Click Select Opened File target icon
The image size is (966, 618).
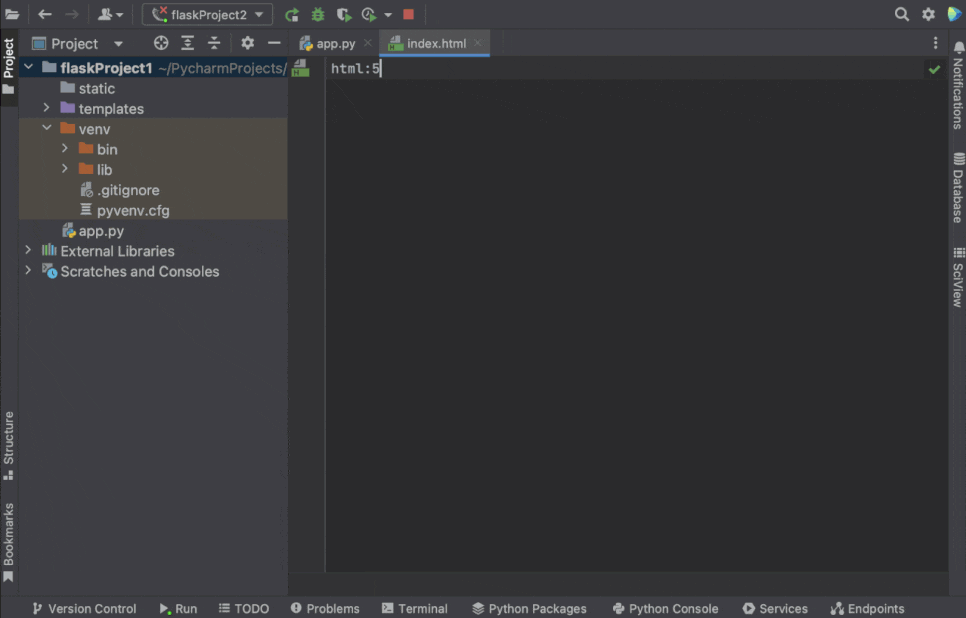(x=161, y=43)
